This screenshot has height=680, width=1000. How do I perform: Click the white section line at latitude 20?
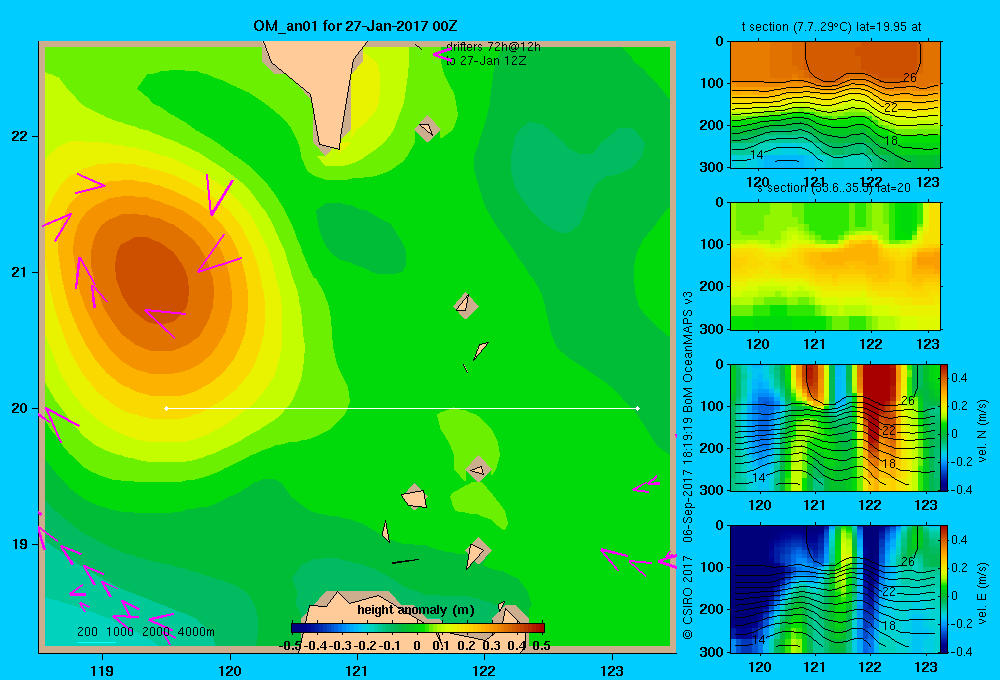click(402, 408)
